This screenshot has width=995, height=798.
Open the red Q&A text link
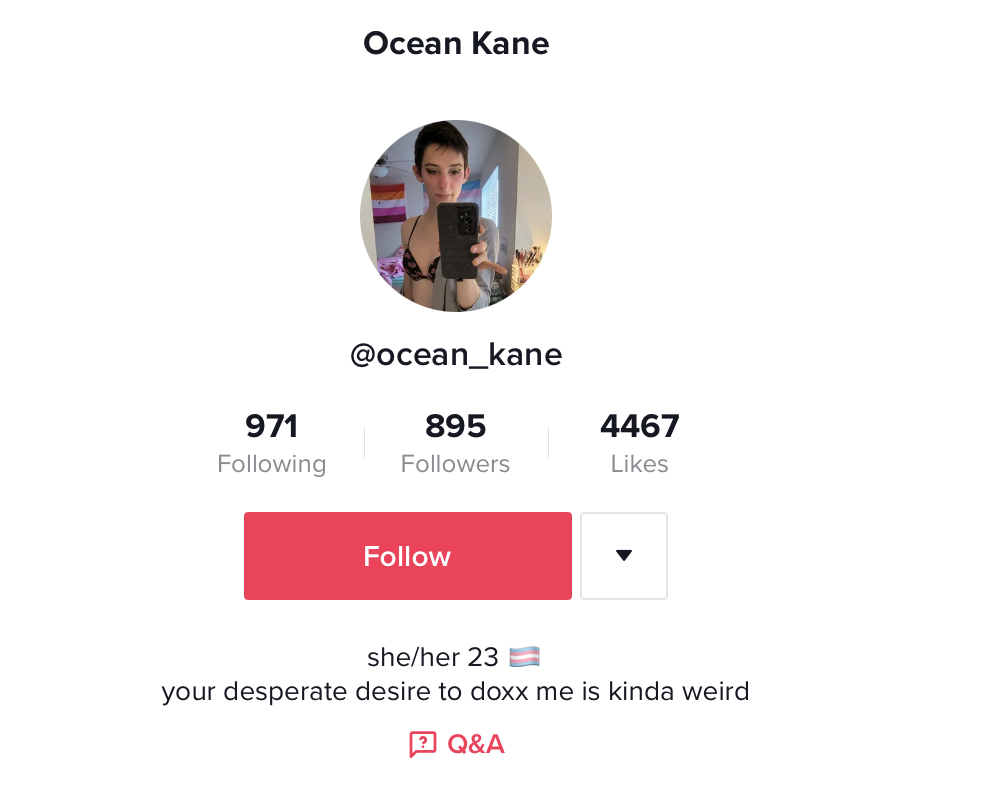click(476, 744)
